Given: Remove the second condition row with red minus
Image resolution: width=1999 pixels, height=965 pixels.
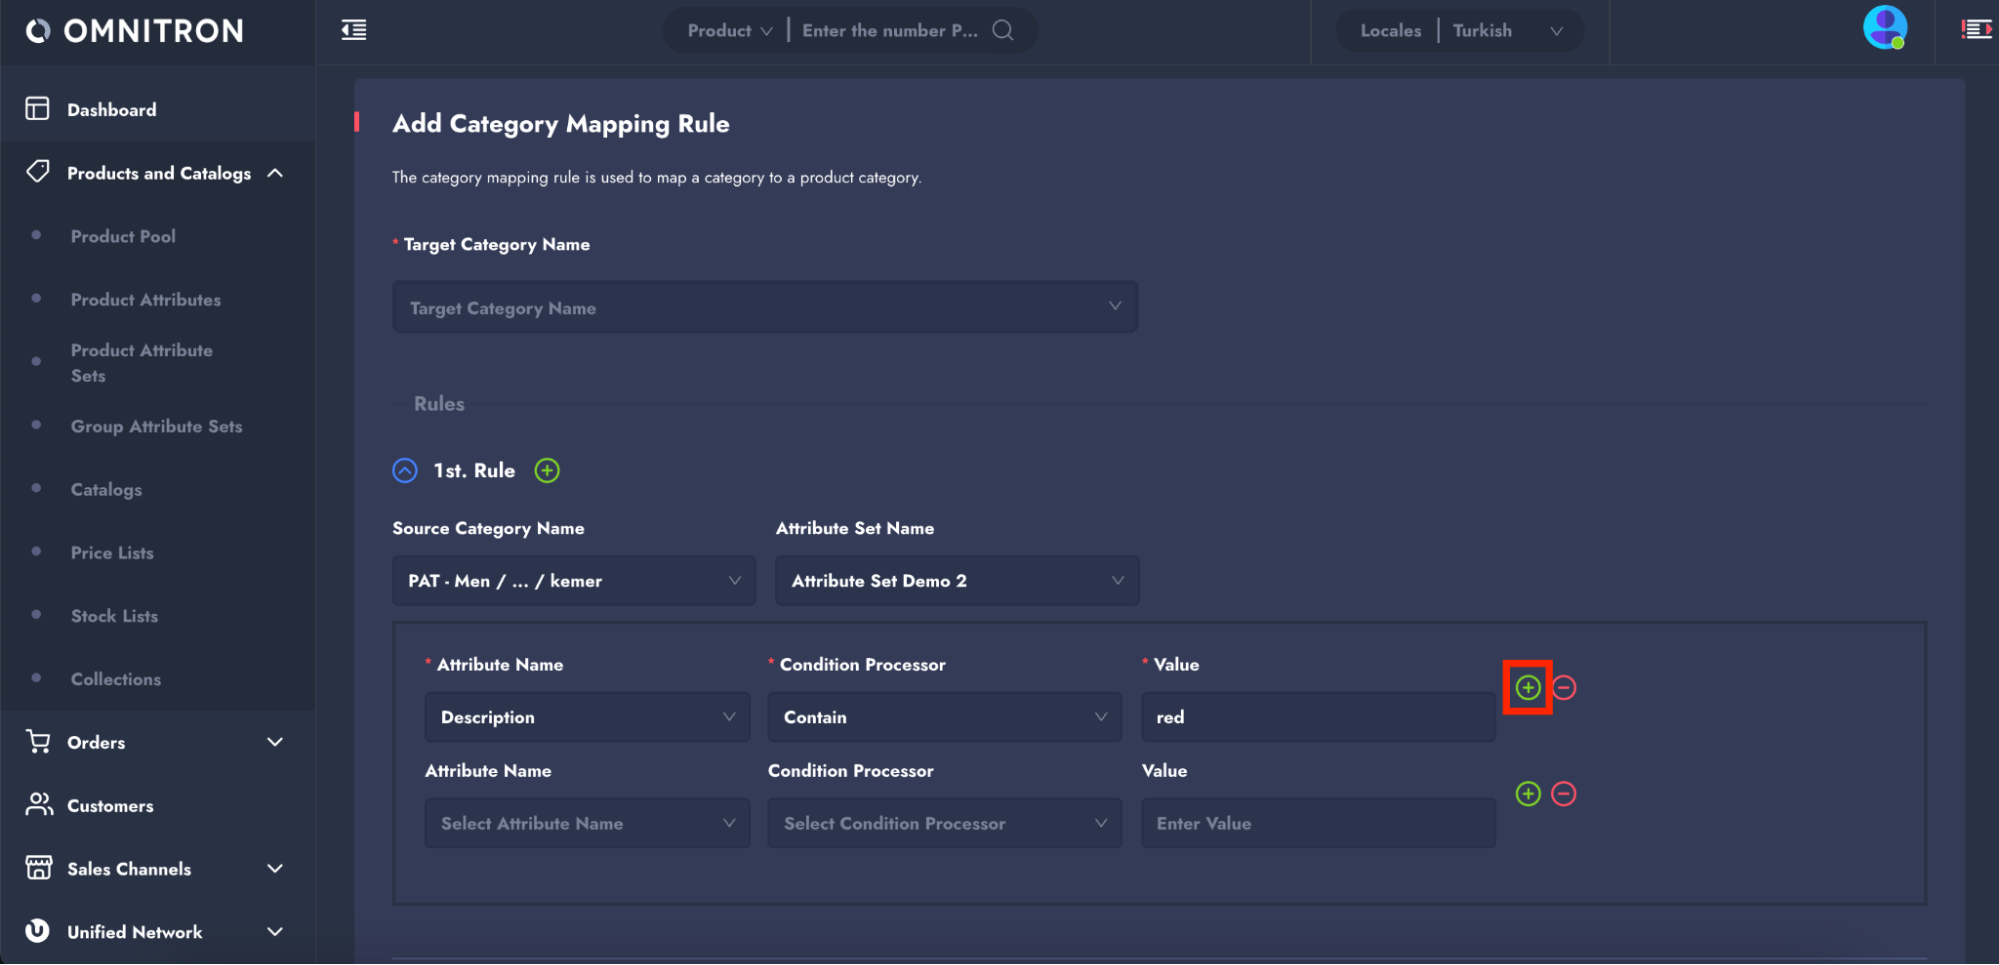Looking at the screenshot, I should click(1563, 794).
